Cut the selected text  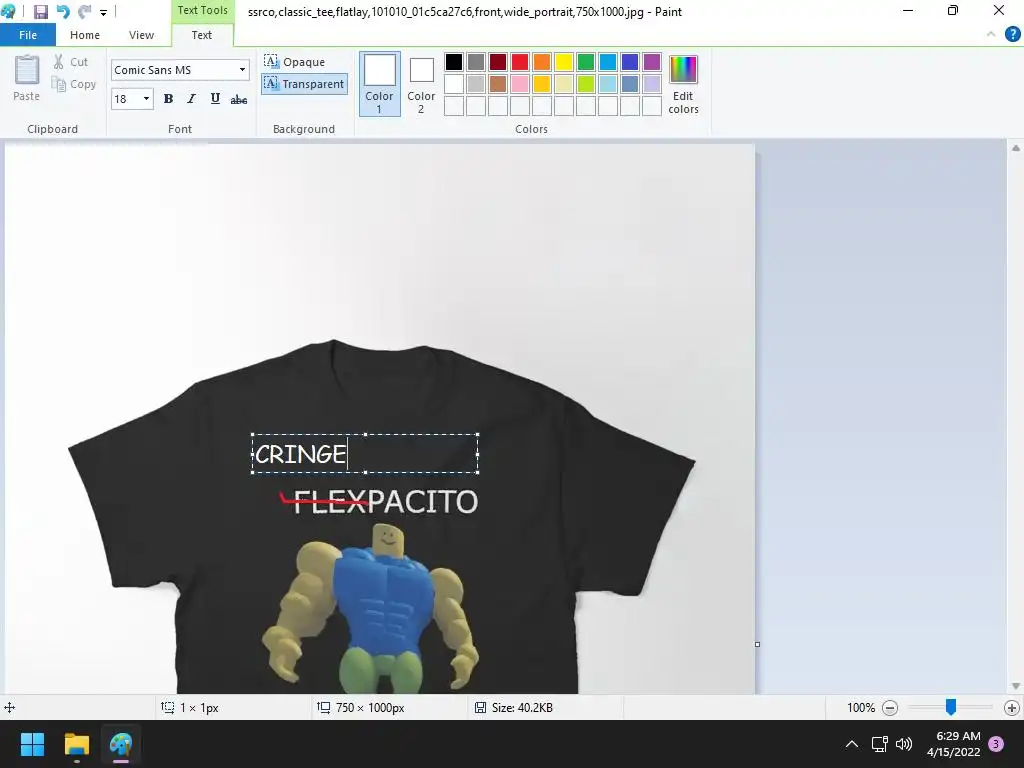pyautogui.click(x=71, y=61)
